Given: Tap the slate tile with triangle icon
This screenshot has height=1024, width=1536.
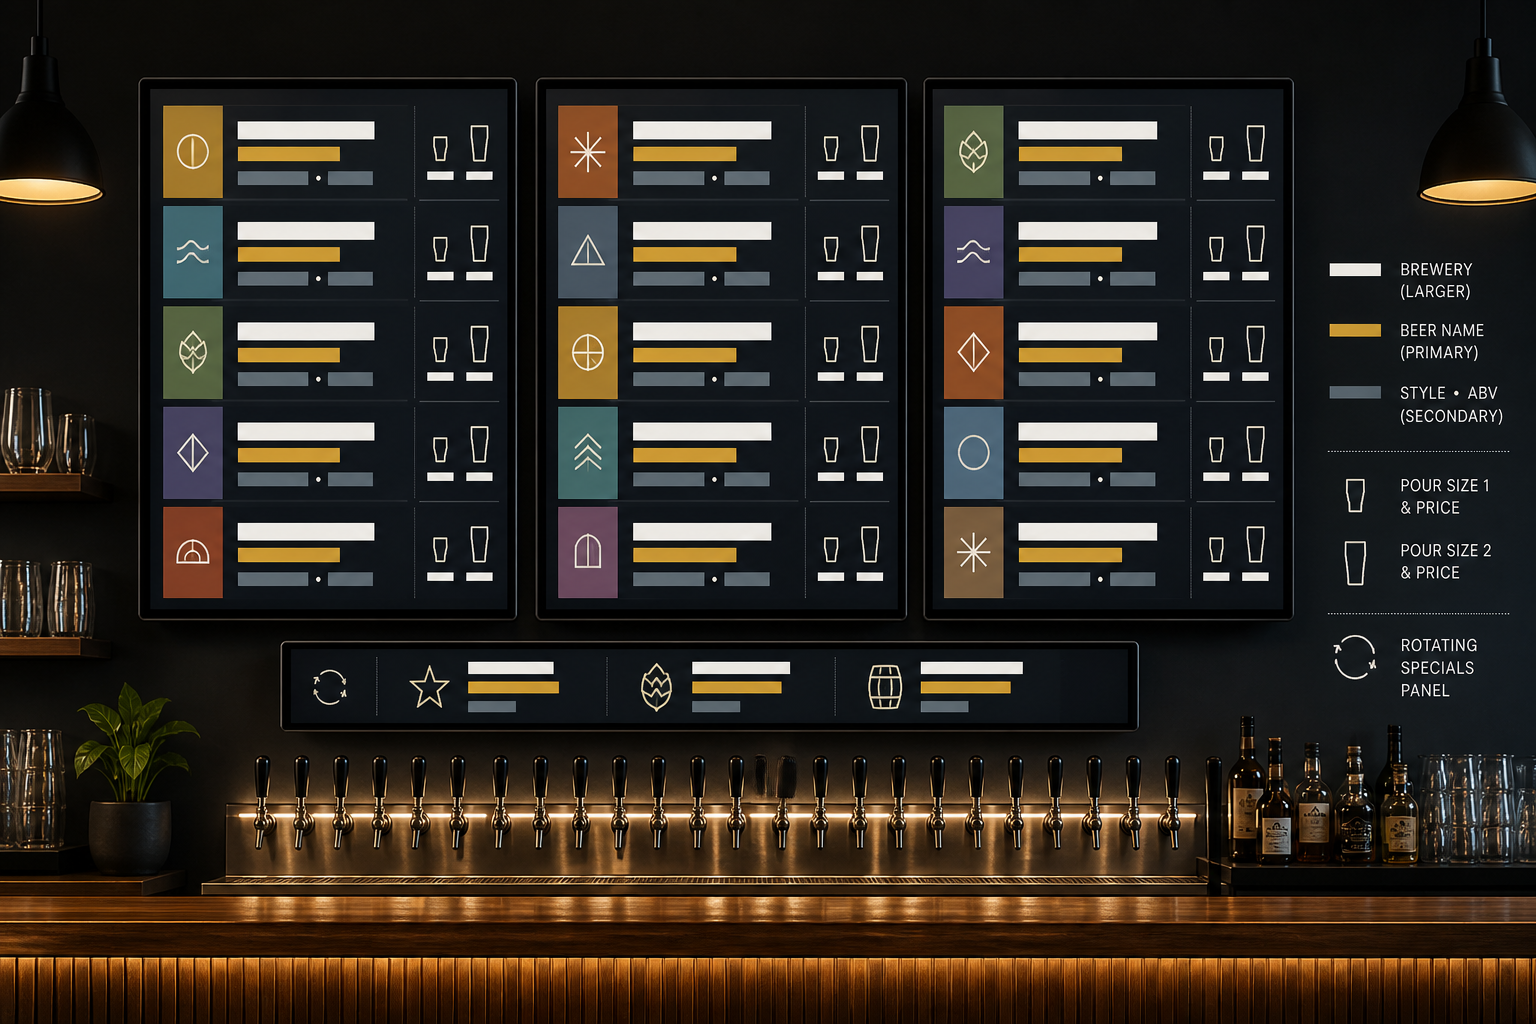Looking at the screenshot, I should (x=588, y=252).
